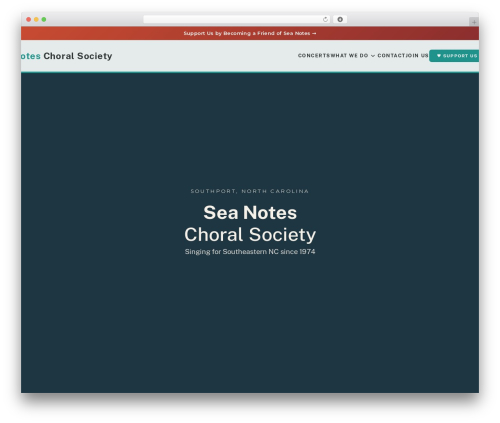Click the Sea Notes hero heading

(x=250, y=213)
